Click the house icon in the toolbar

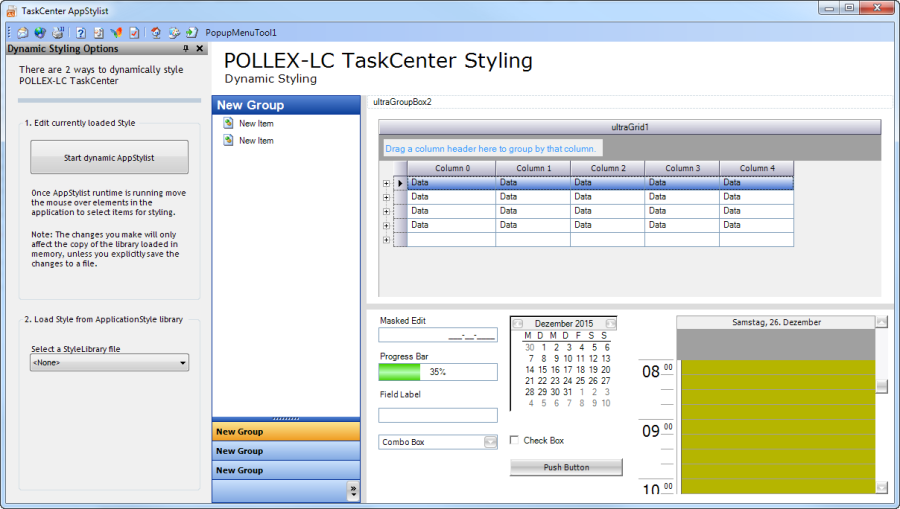click(156, 32)
